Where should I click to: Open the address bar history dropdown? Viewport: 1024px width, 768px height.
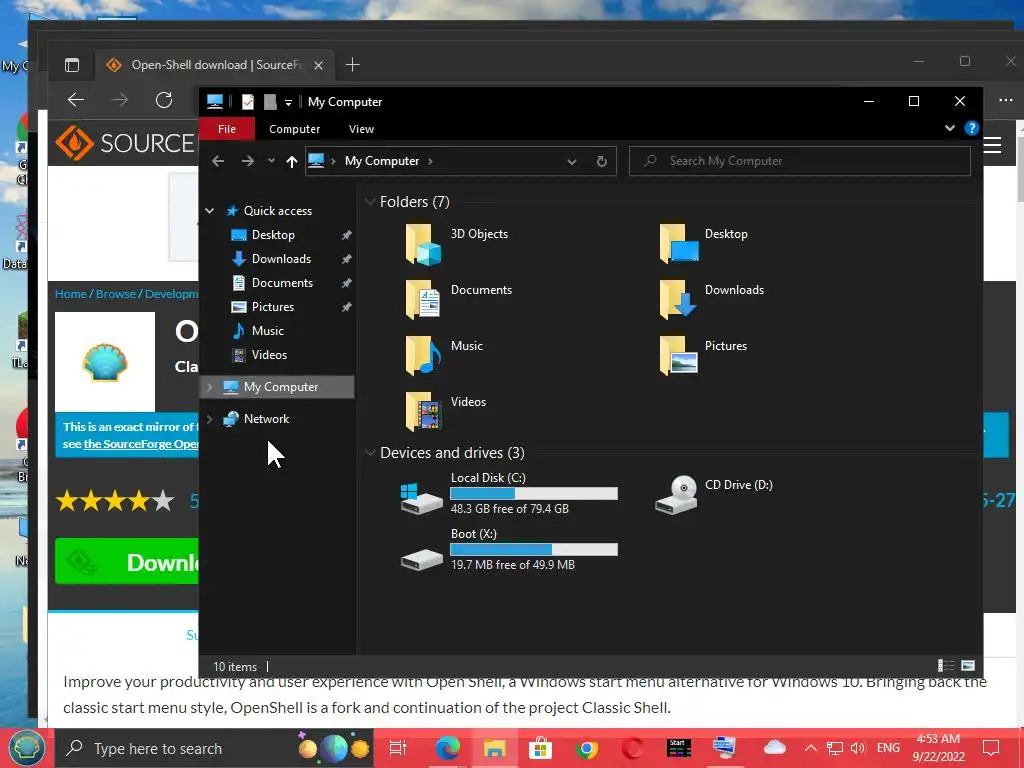point(571,161)
